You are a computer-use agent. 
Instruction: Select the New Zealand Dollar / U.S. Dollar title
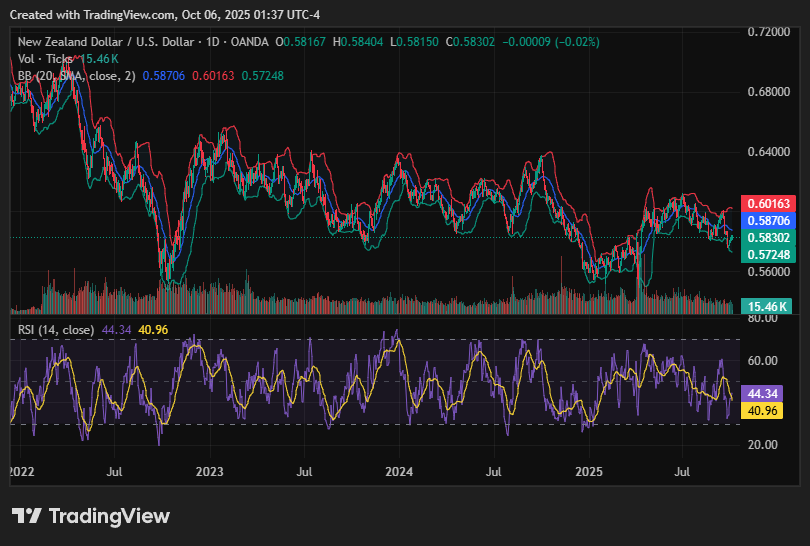pyautogui.click(x=108, y=42)
